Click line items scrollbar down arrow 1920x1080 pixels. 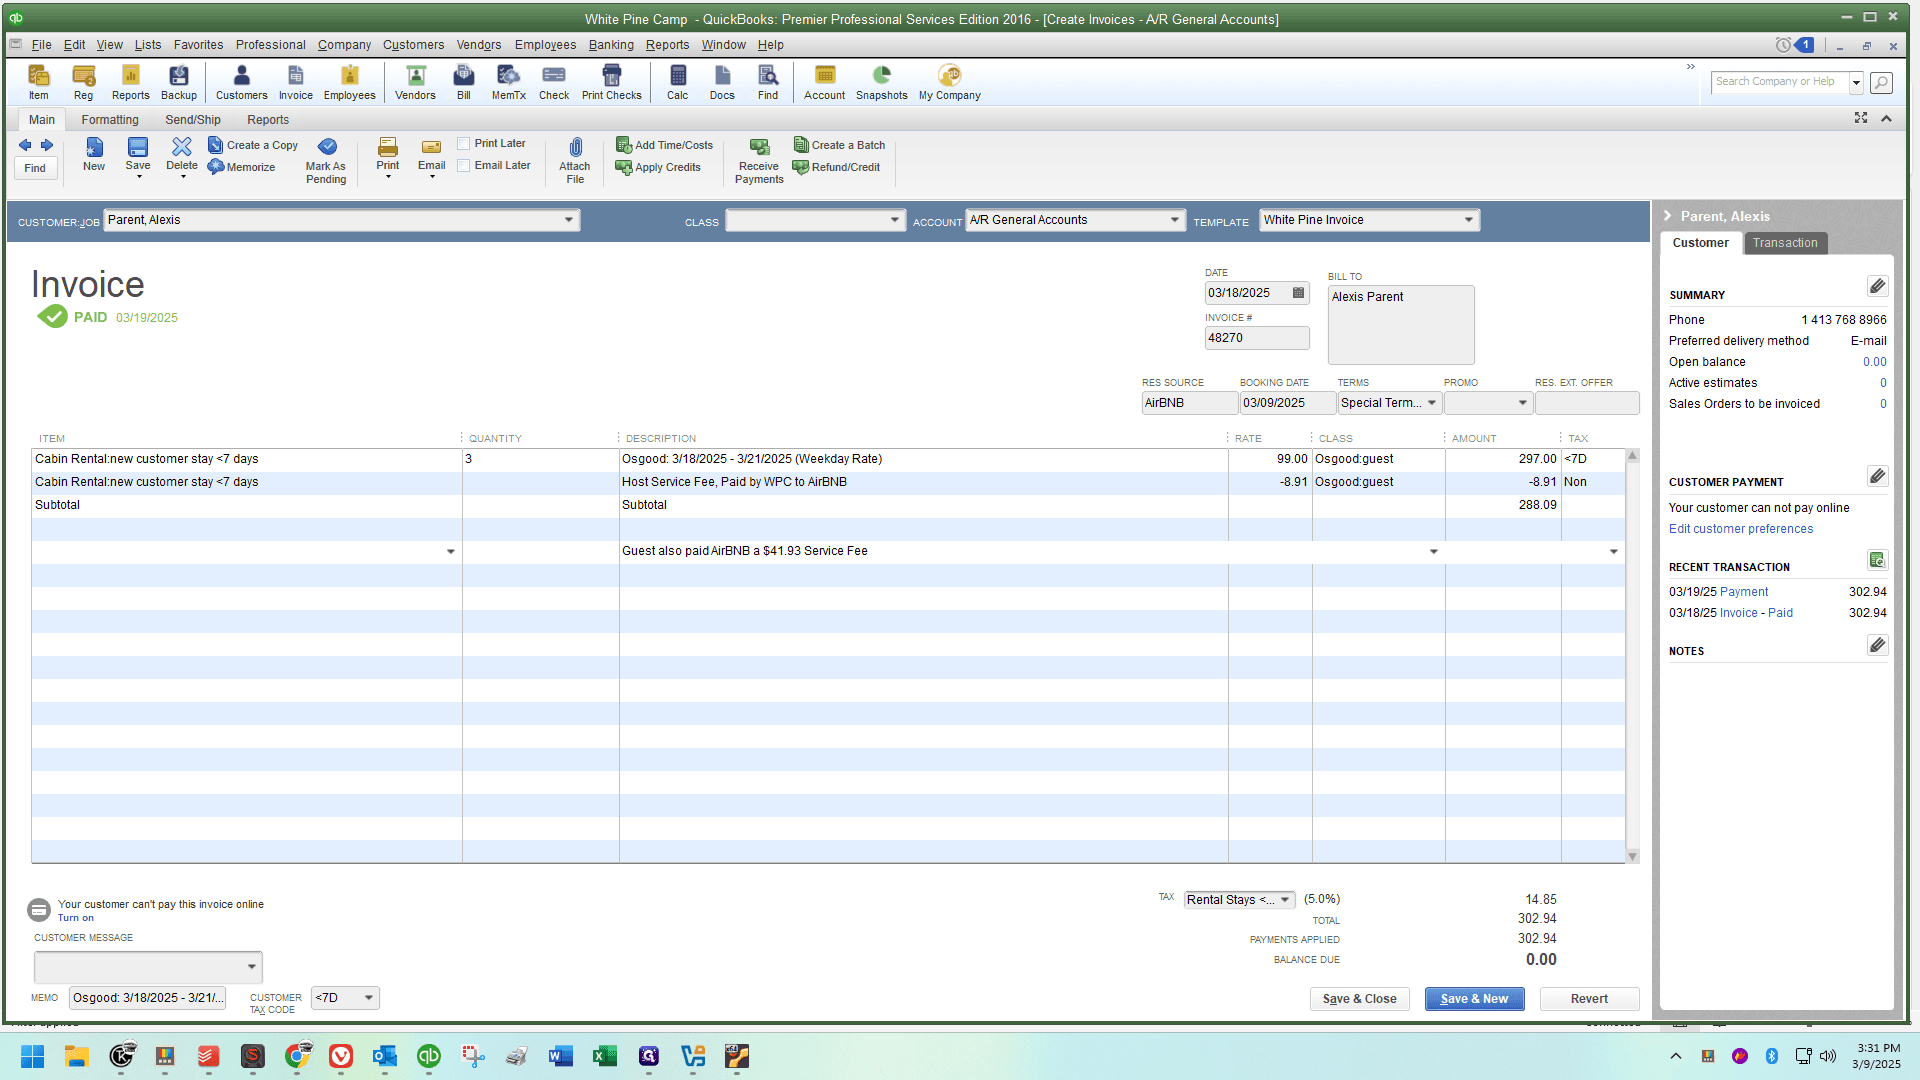(1632, 856)
